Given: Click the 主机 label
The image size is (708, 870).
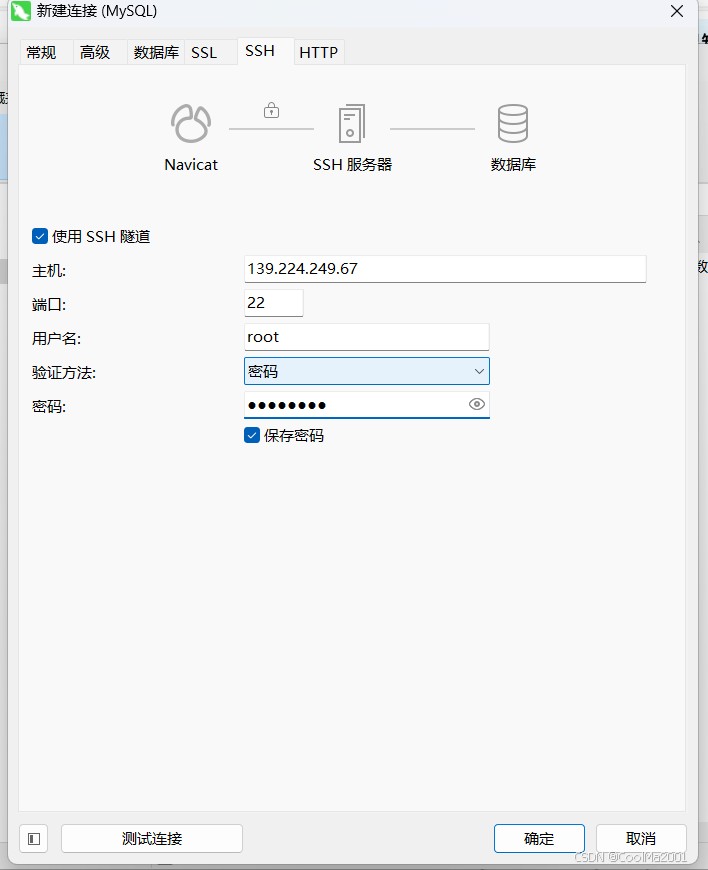Looking at the screenshot, I should [49, 271].
